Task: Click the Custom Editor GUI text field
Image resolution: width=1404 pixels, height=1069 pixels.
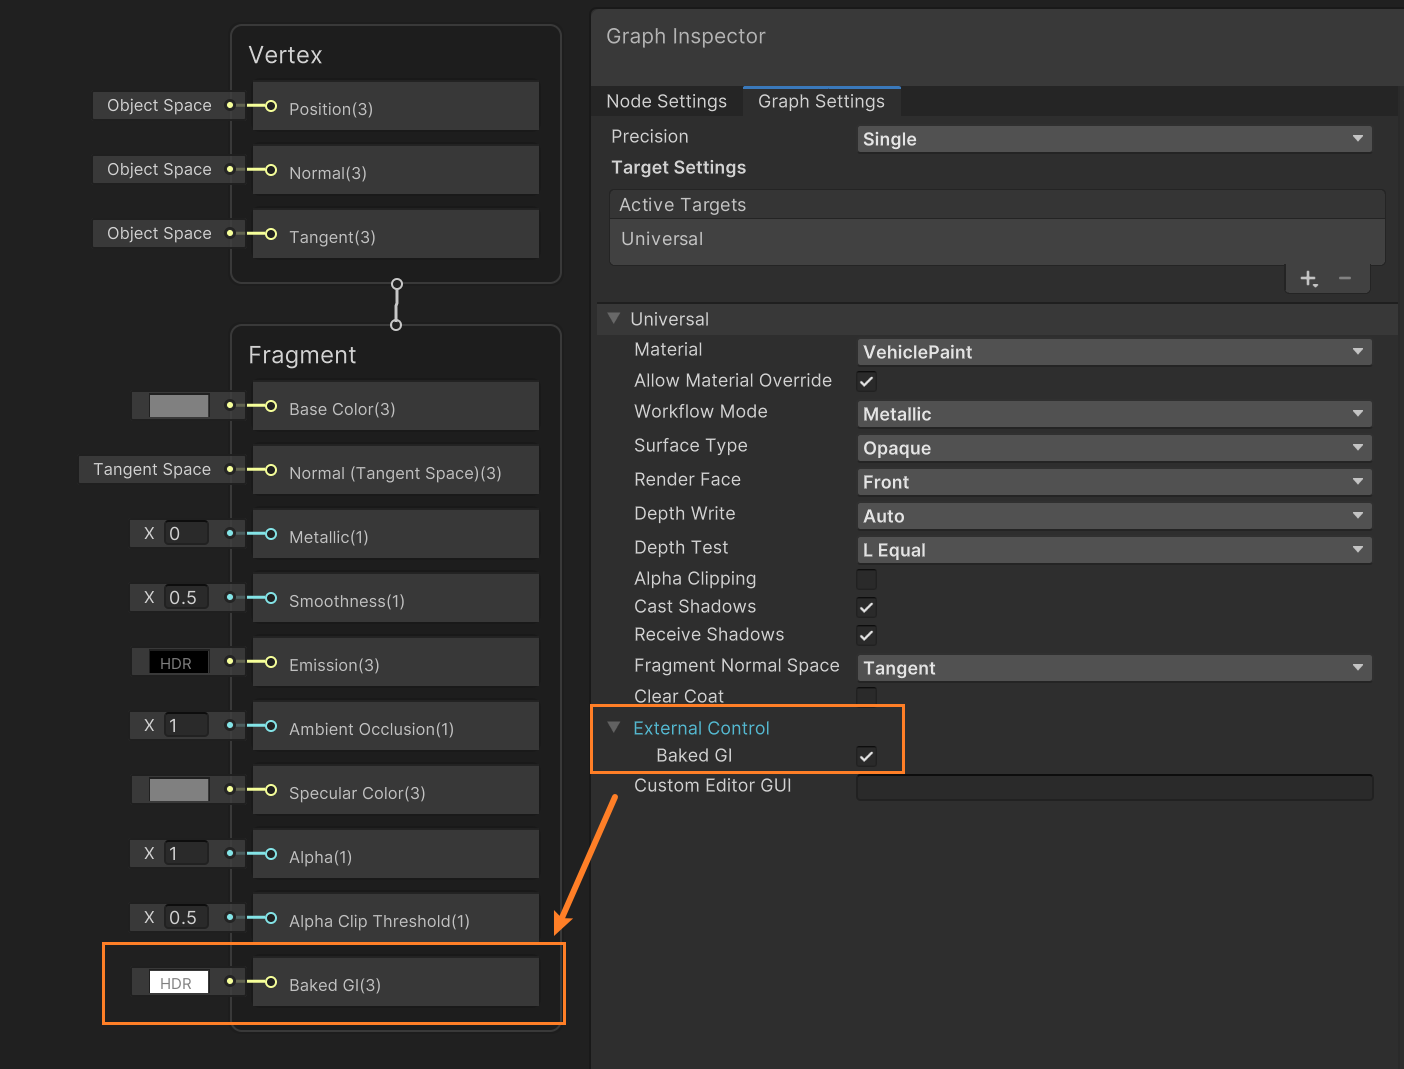Action: click(x=1114, y=787)
